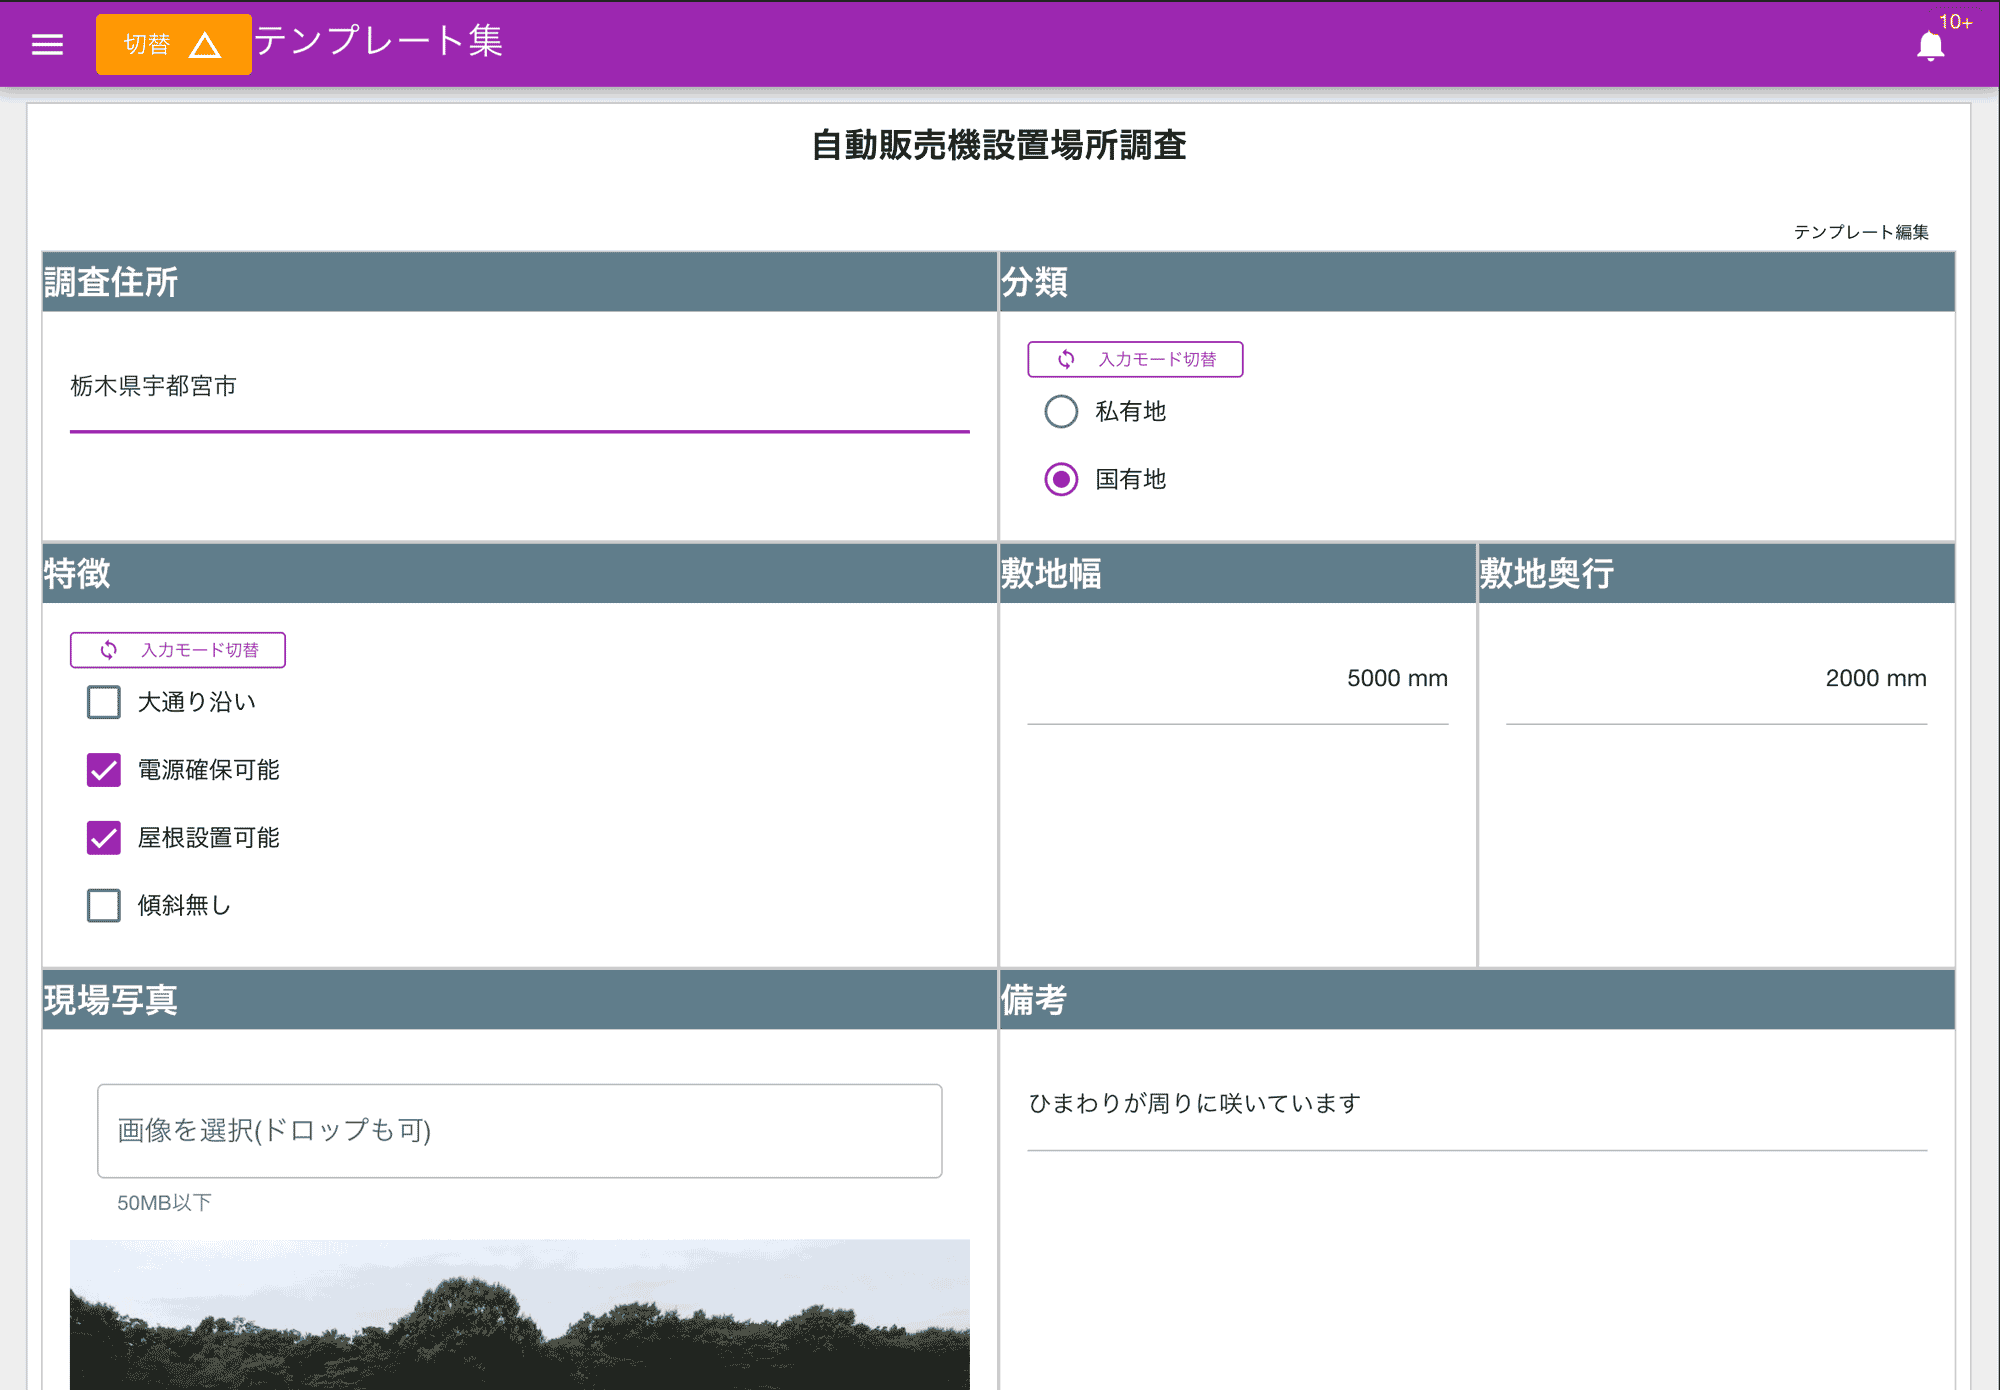Check the 大通り沿い checkbox
The width and height of the screenshot is (2000, 1390).
(x=103, y=702)
